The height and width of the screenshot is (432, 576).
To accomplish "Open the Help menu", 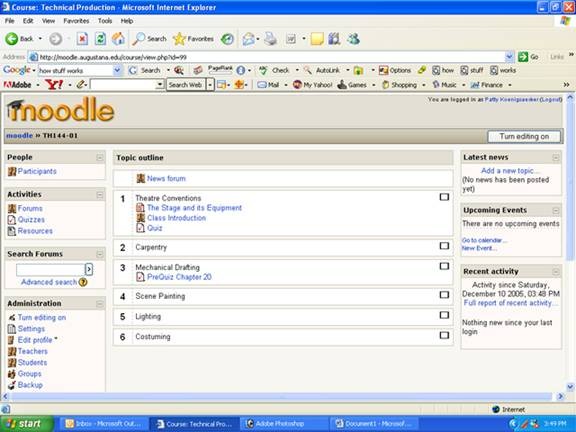I will pos(127,21).
